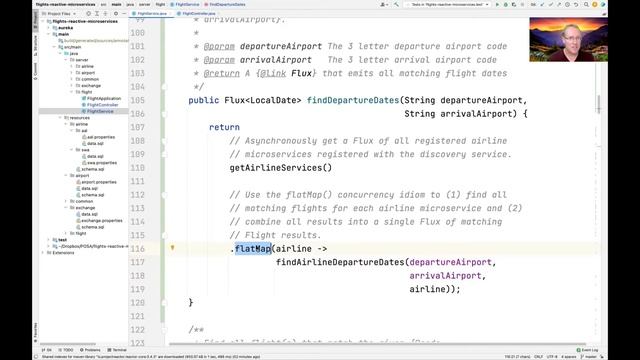The image size is (640, 360).
Task: Click the editor horizontal scrollbar
Action: pos(378,344)
